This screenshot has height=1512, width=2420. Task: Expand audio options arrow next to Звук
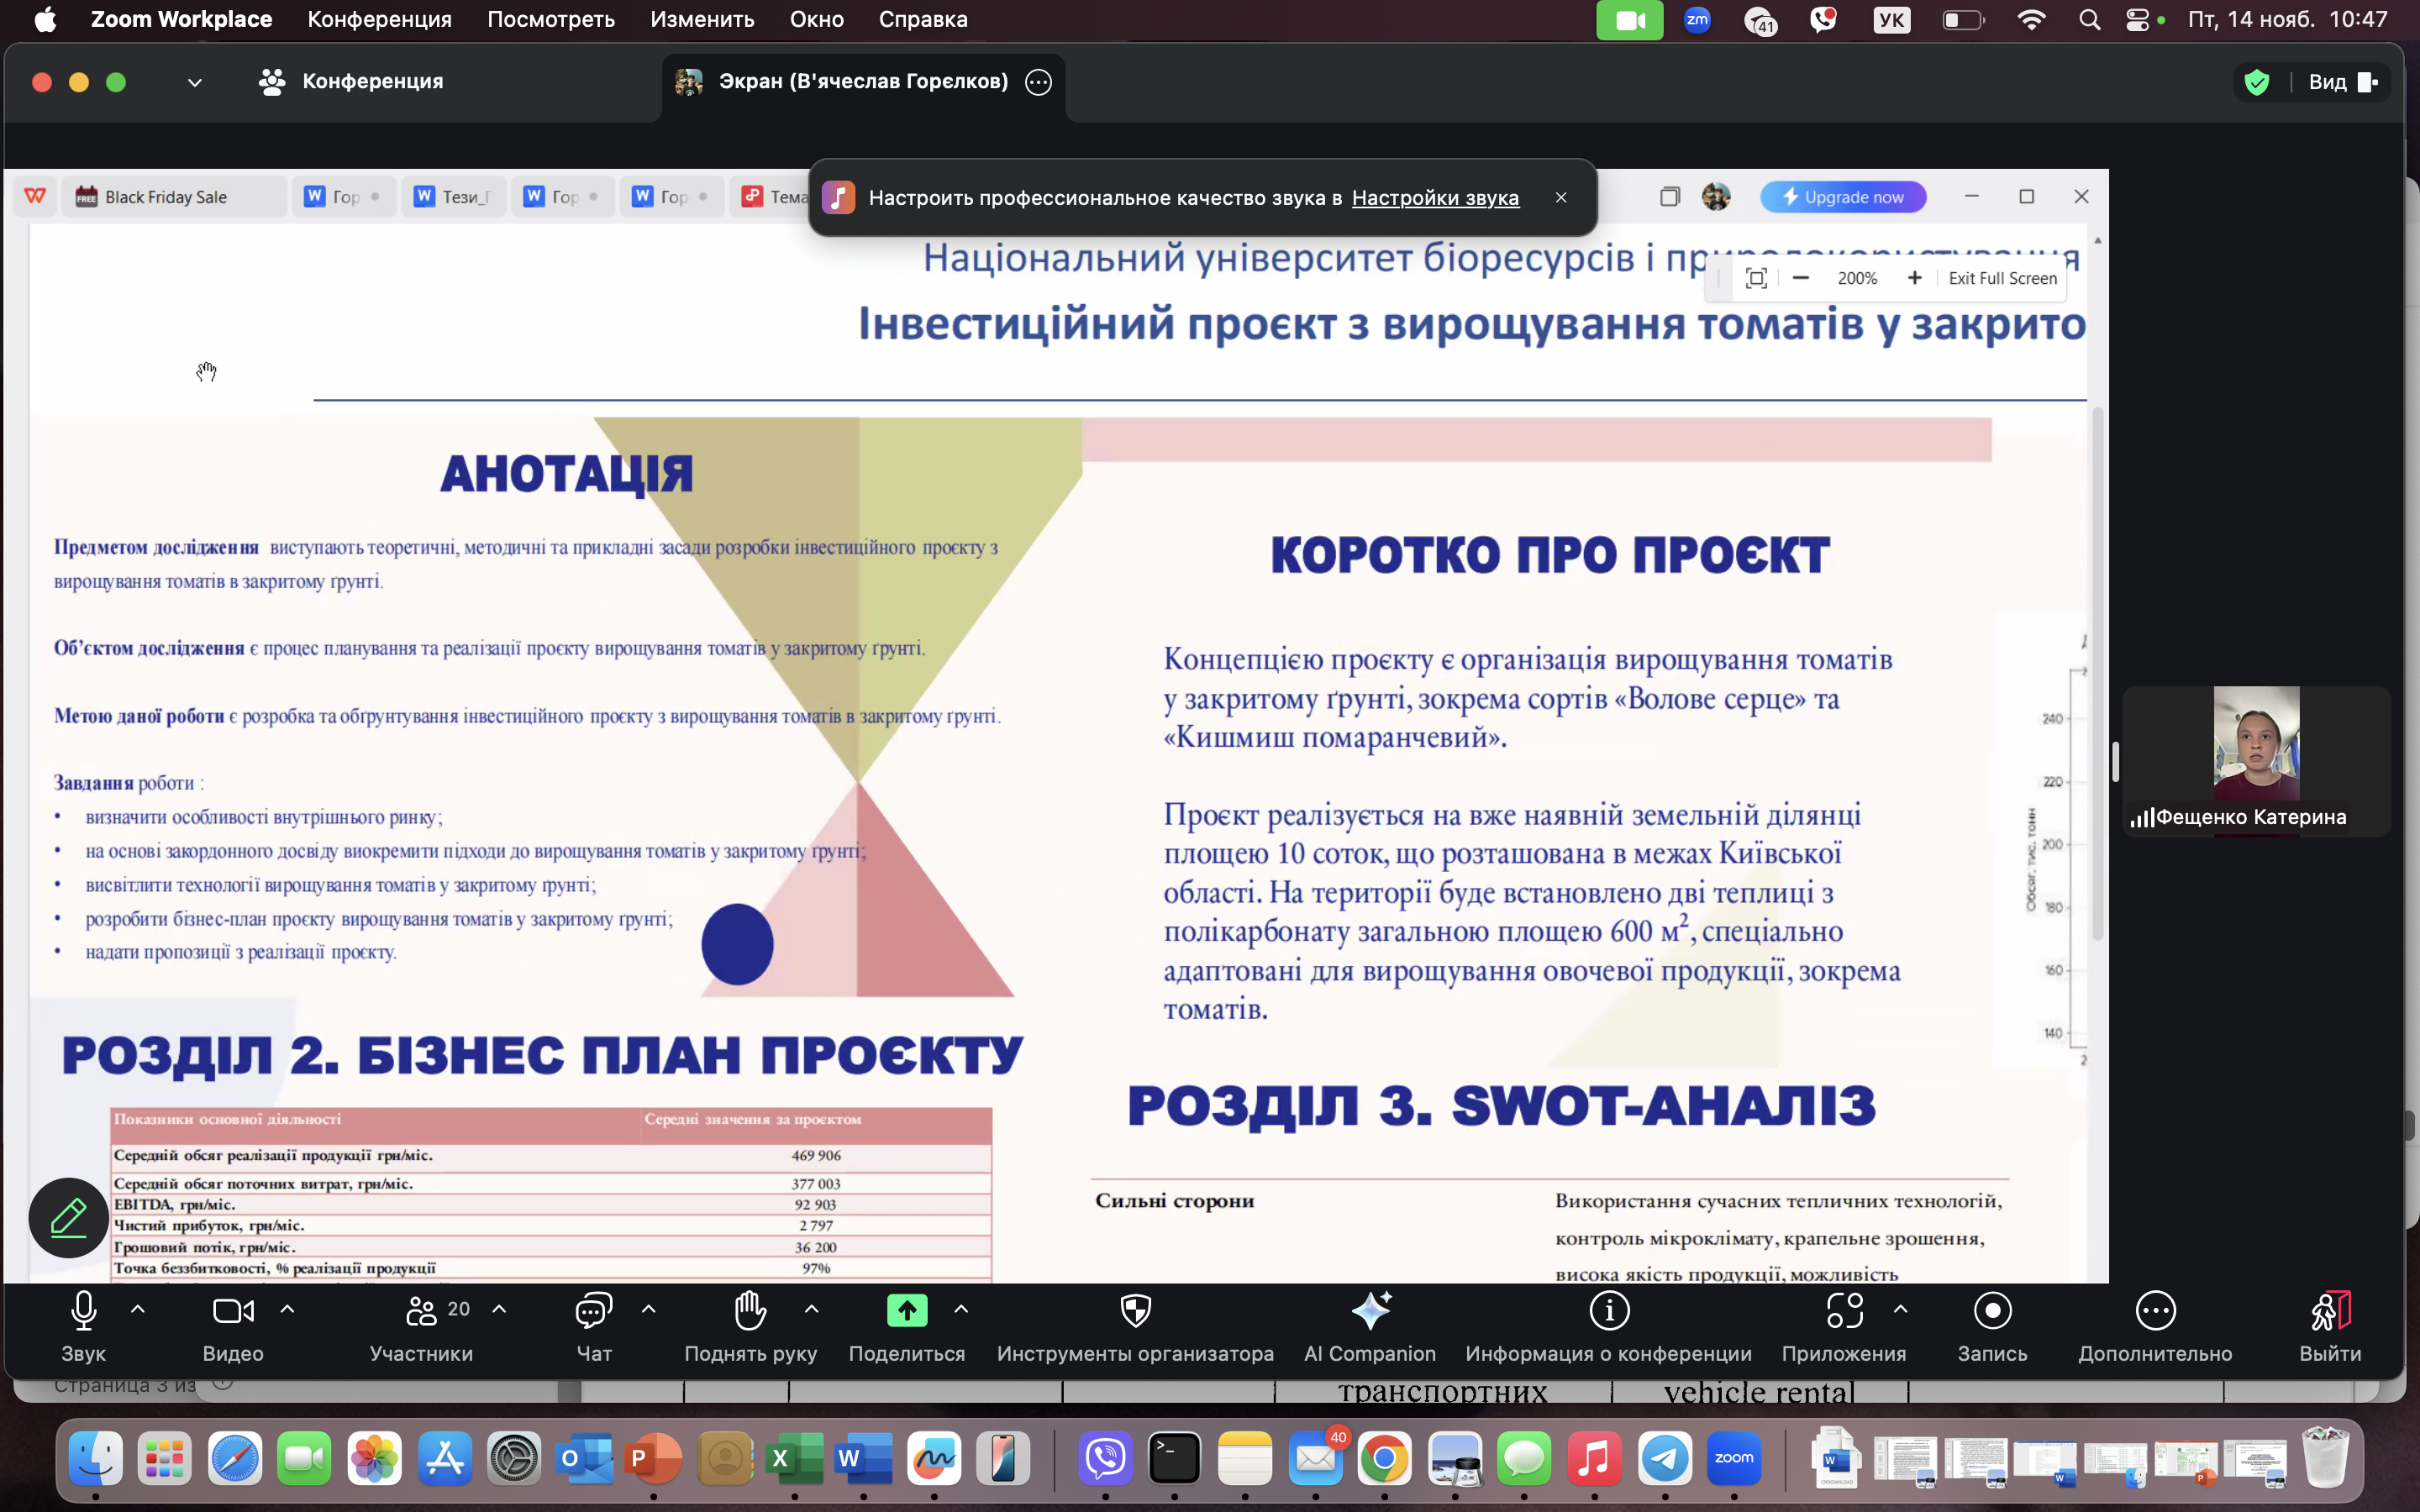click(x=138, y=1309)
